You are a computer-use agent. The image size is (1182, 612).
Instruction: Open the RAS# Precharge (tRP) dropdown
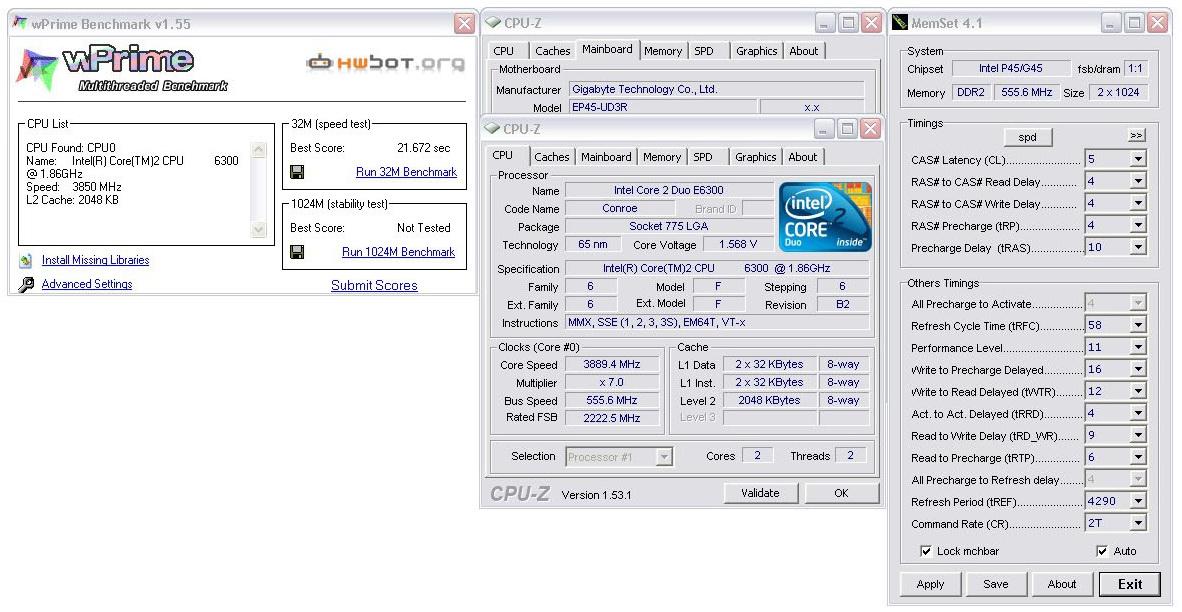(x=1138, y=225)
